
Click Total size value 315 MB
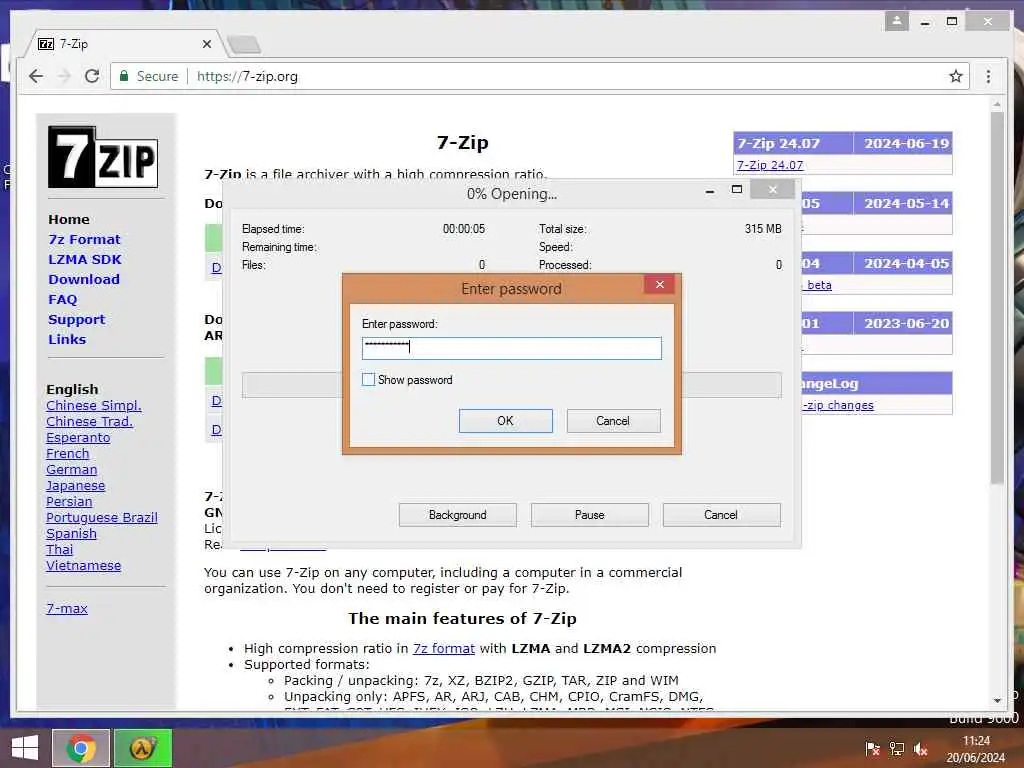pos(763,229)
